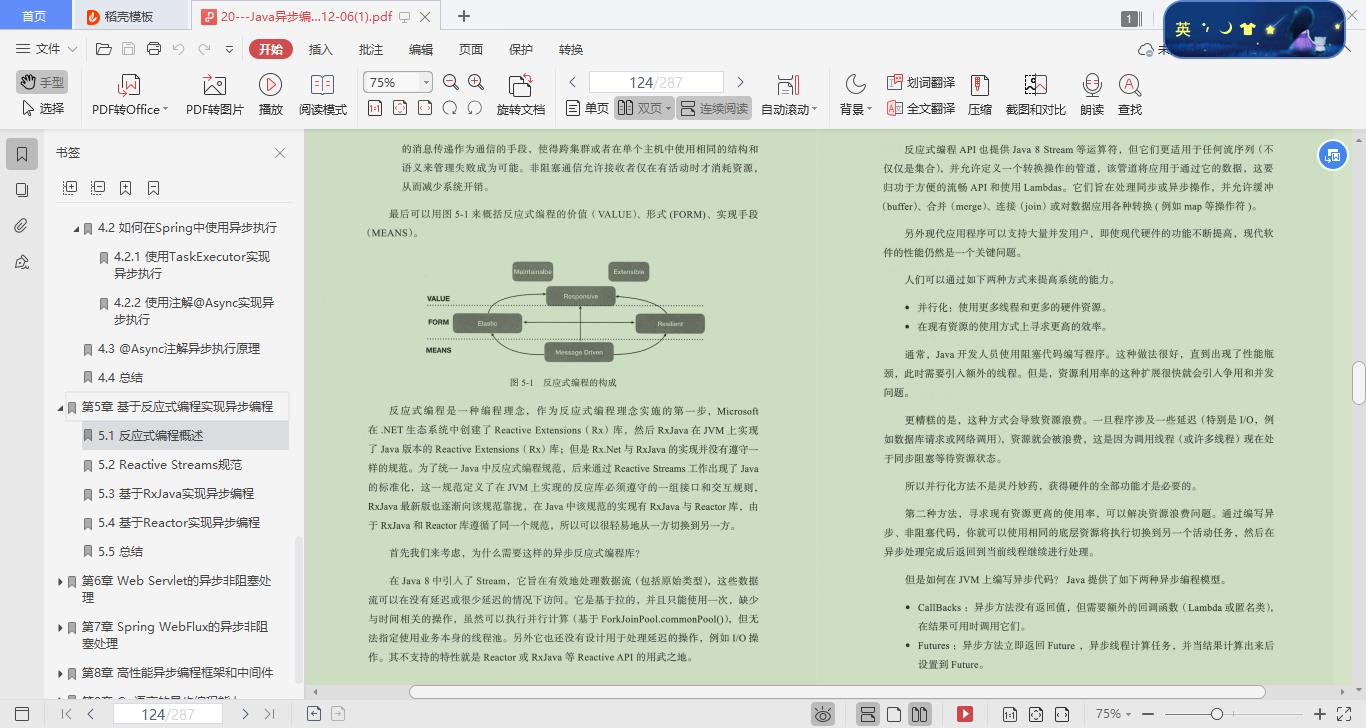The width and height of the screenshot is (1366, 728).
Task: Switch to the 批注 ribbon tab
Action: (370, 49)
